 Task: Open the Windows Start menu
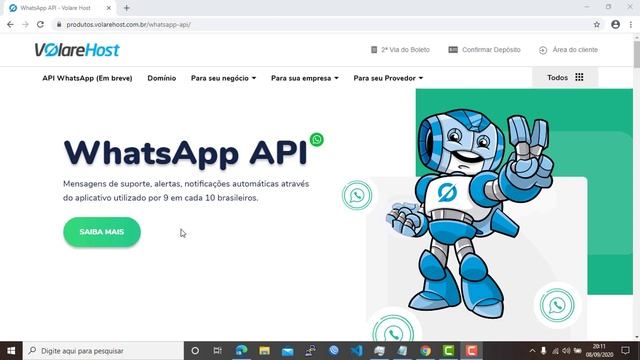tap(11, 351)
